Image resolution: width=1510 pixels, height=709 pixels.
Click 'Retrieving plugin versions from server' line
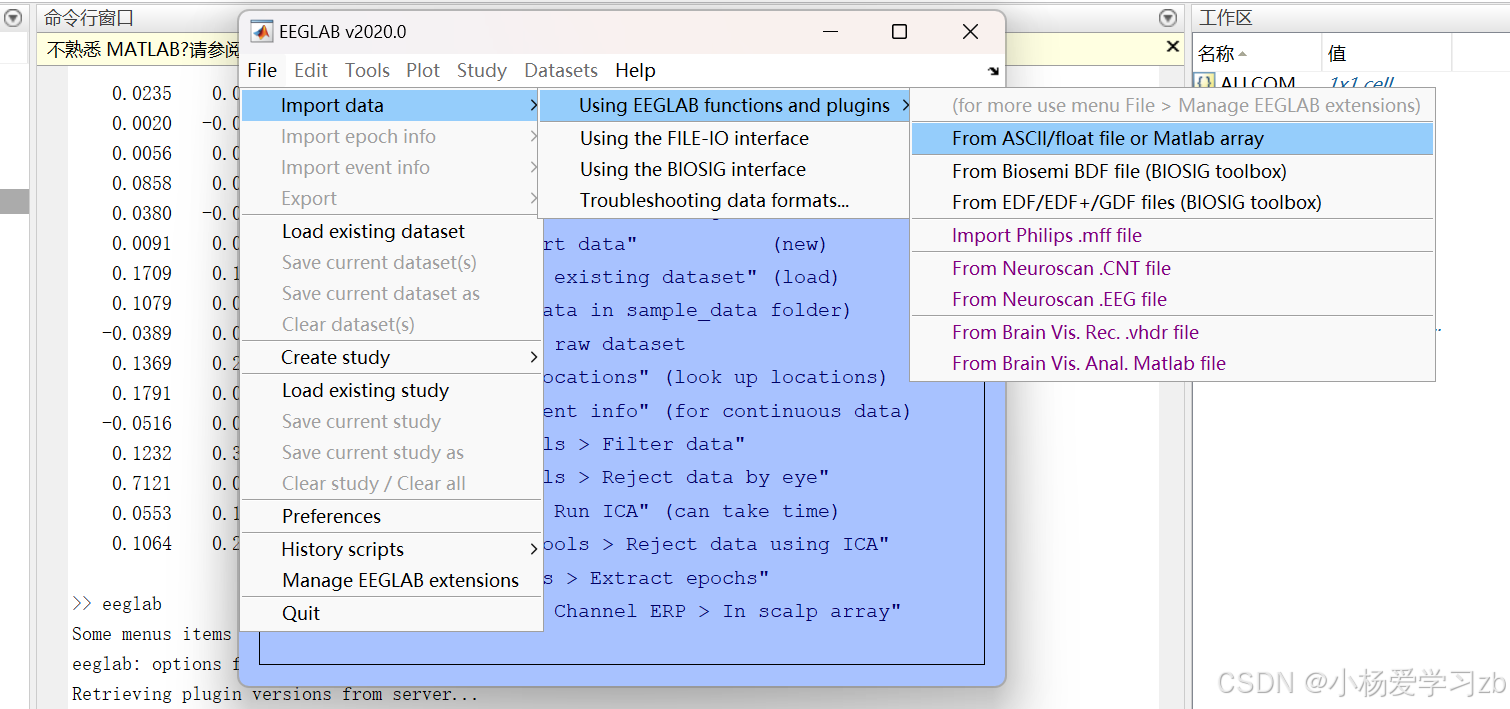[275, 694]
